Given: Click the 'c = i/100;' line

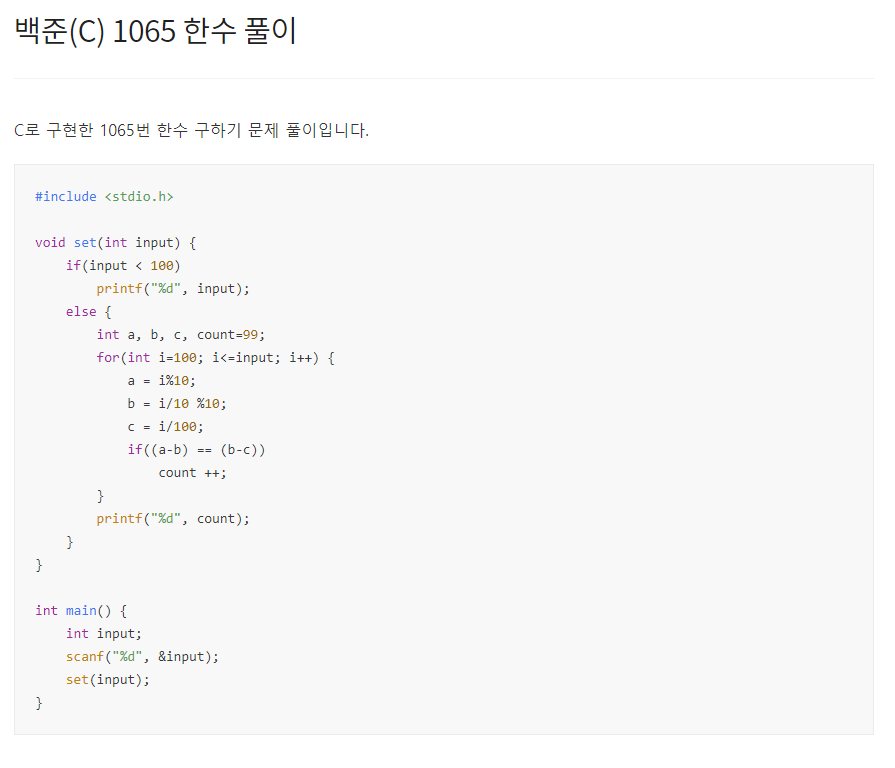Looking at the screenshot, I should click(x=166, y=427).
